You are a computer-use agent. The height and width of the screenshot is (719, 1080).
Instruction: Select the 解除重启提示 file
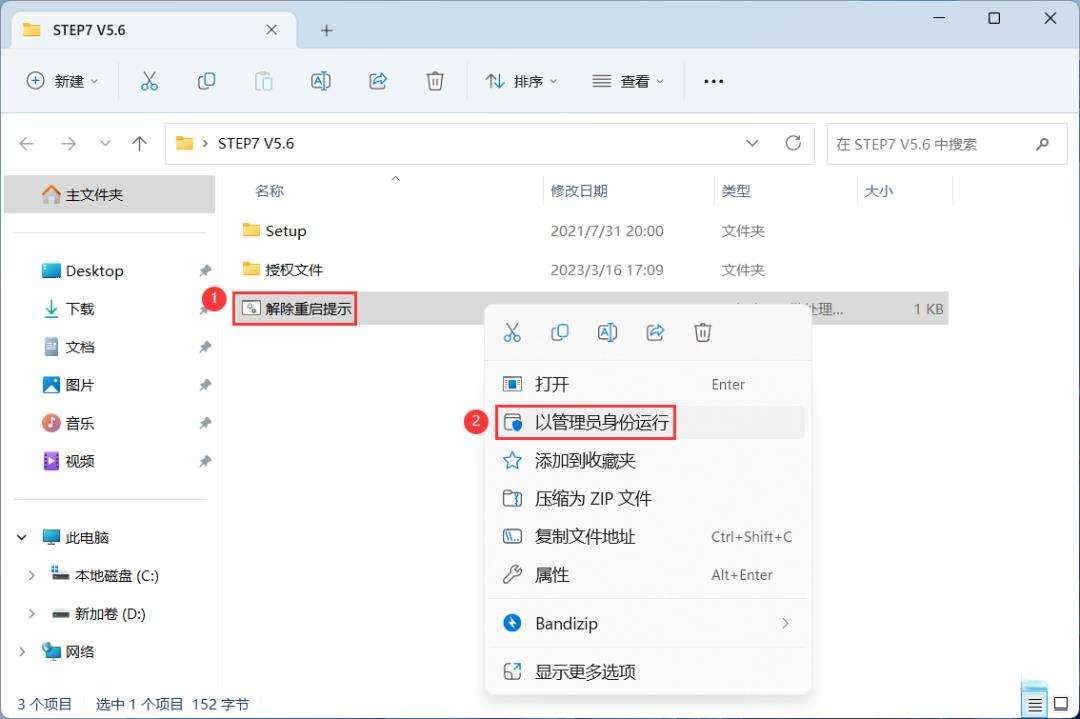click(x=295, y=309)
